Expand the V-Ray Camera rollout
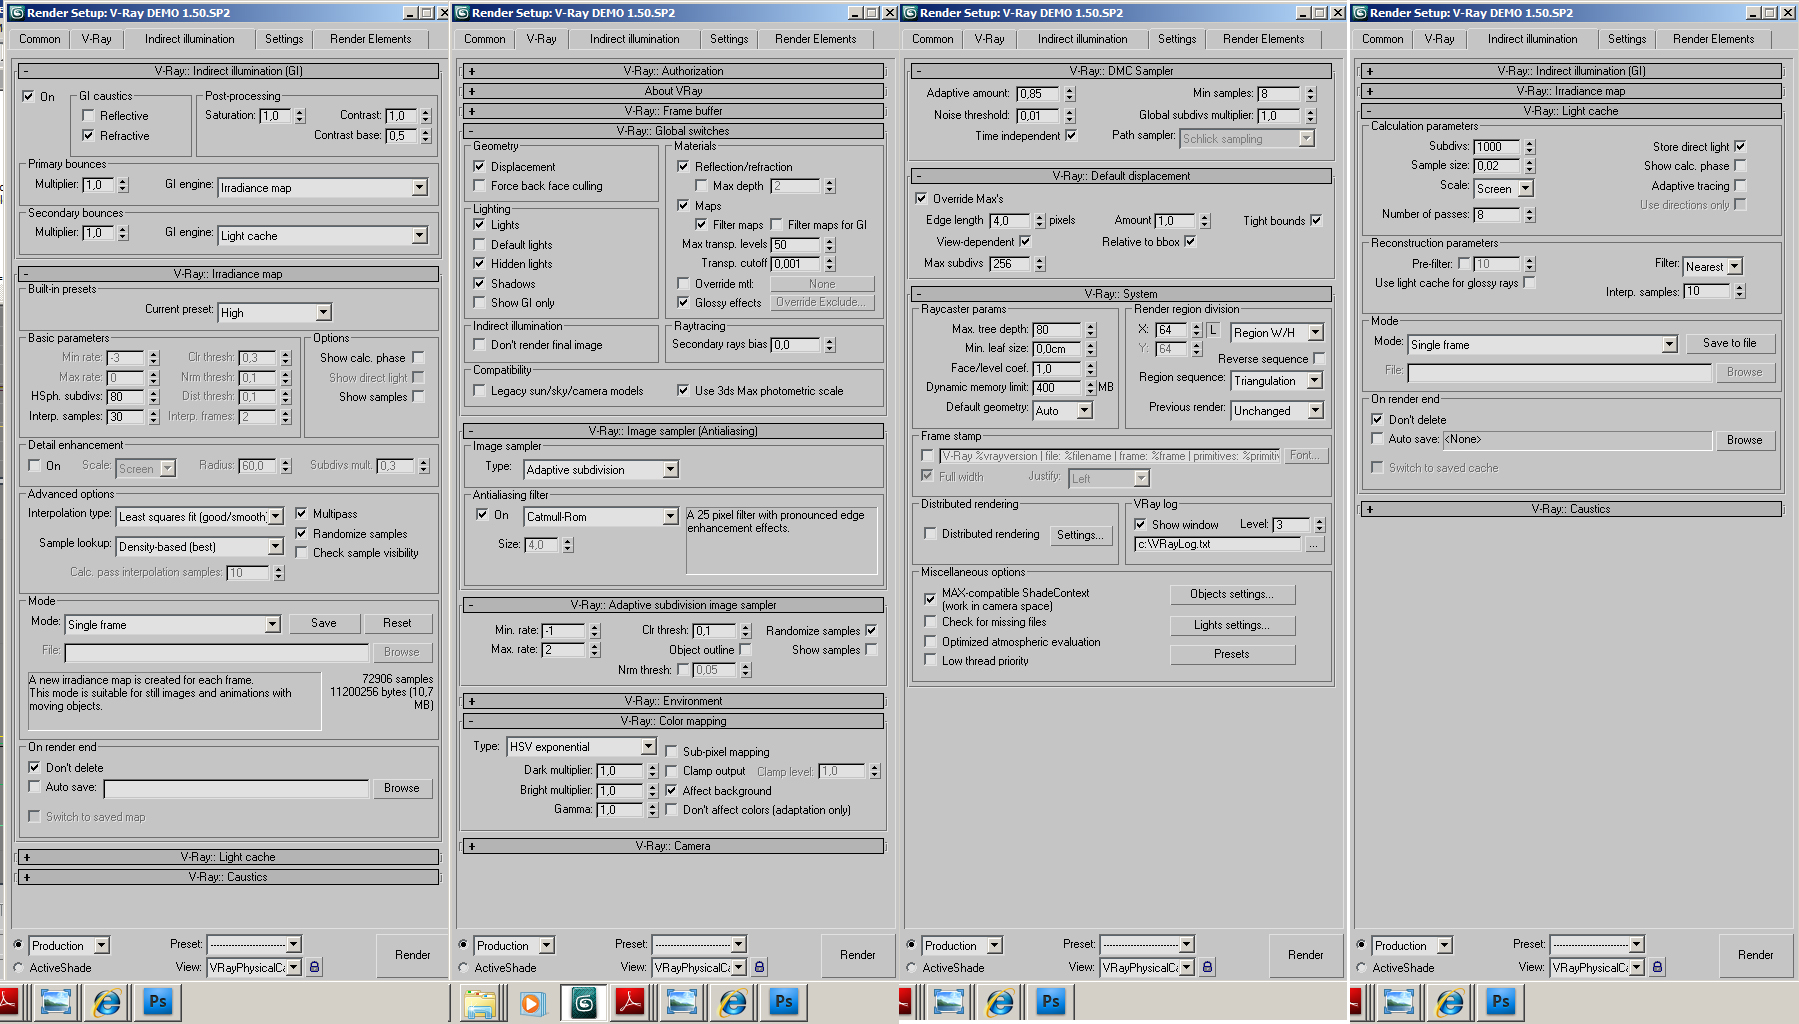The width and height of the screenshot is (1799, 1024). [x=673, y=846]
